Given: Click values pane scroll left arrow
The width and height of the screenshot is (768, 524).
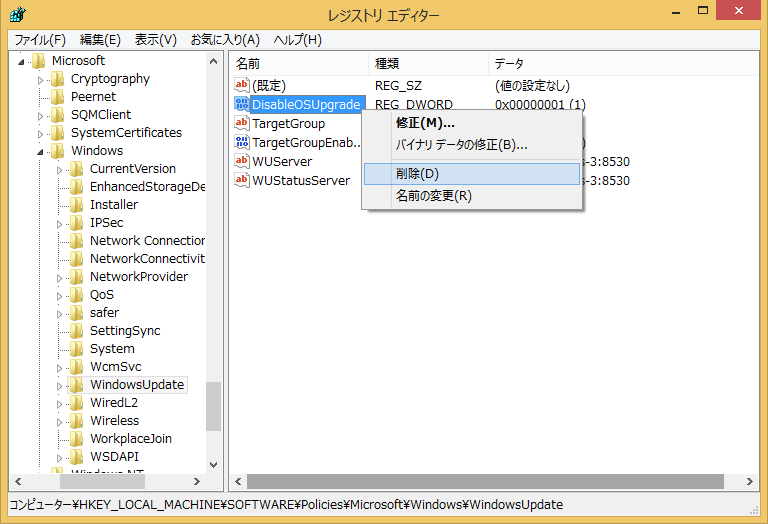Looking at the screenshot, I should (238, 481).
